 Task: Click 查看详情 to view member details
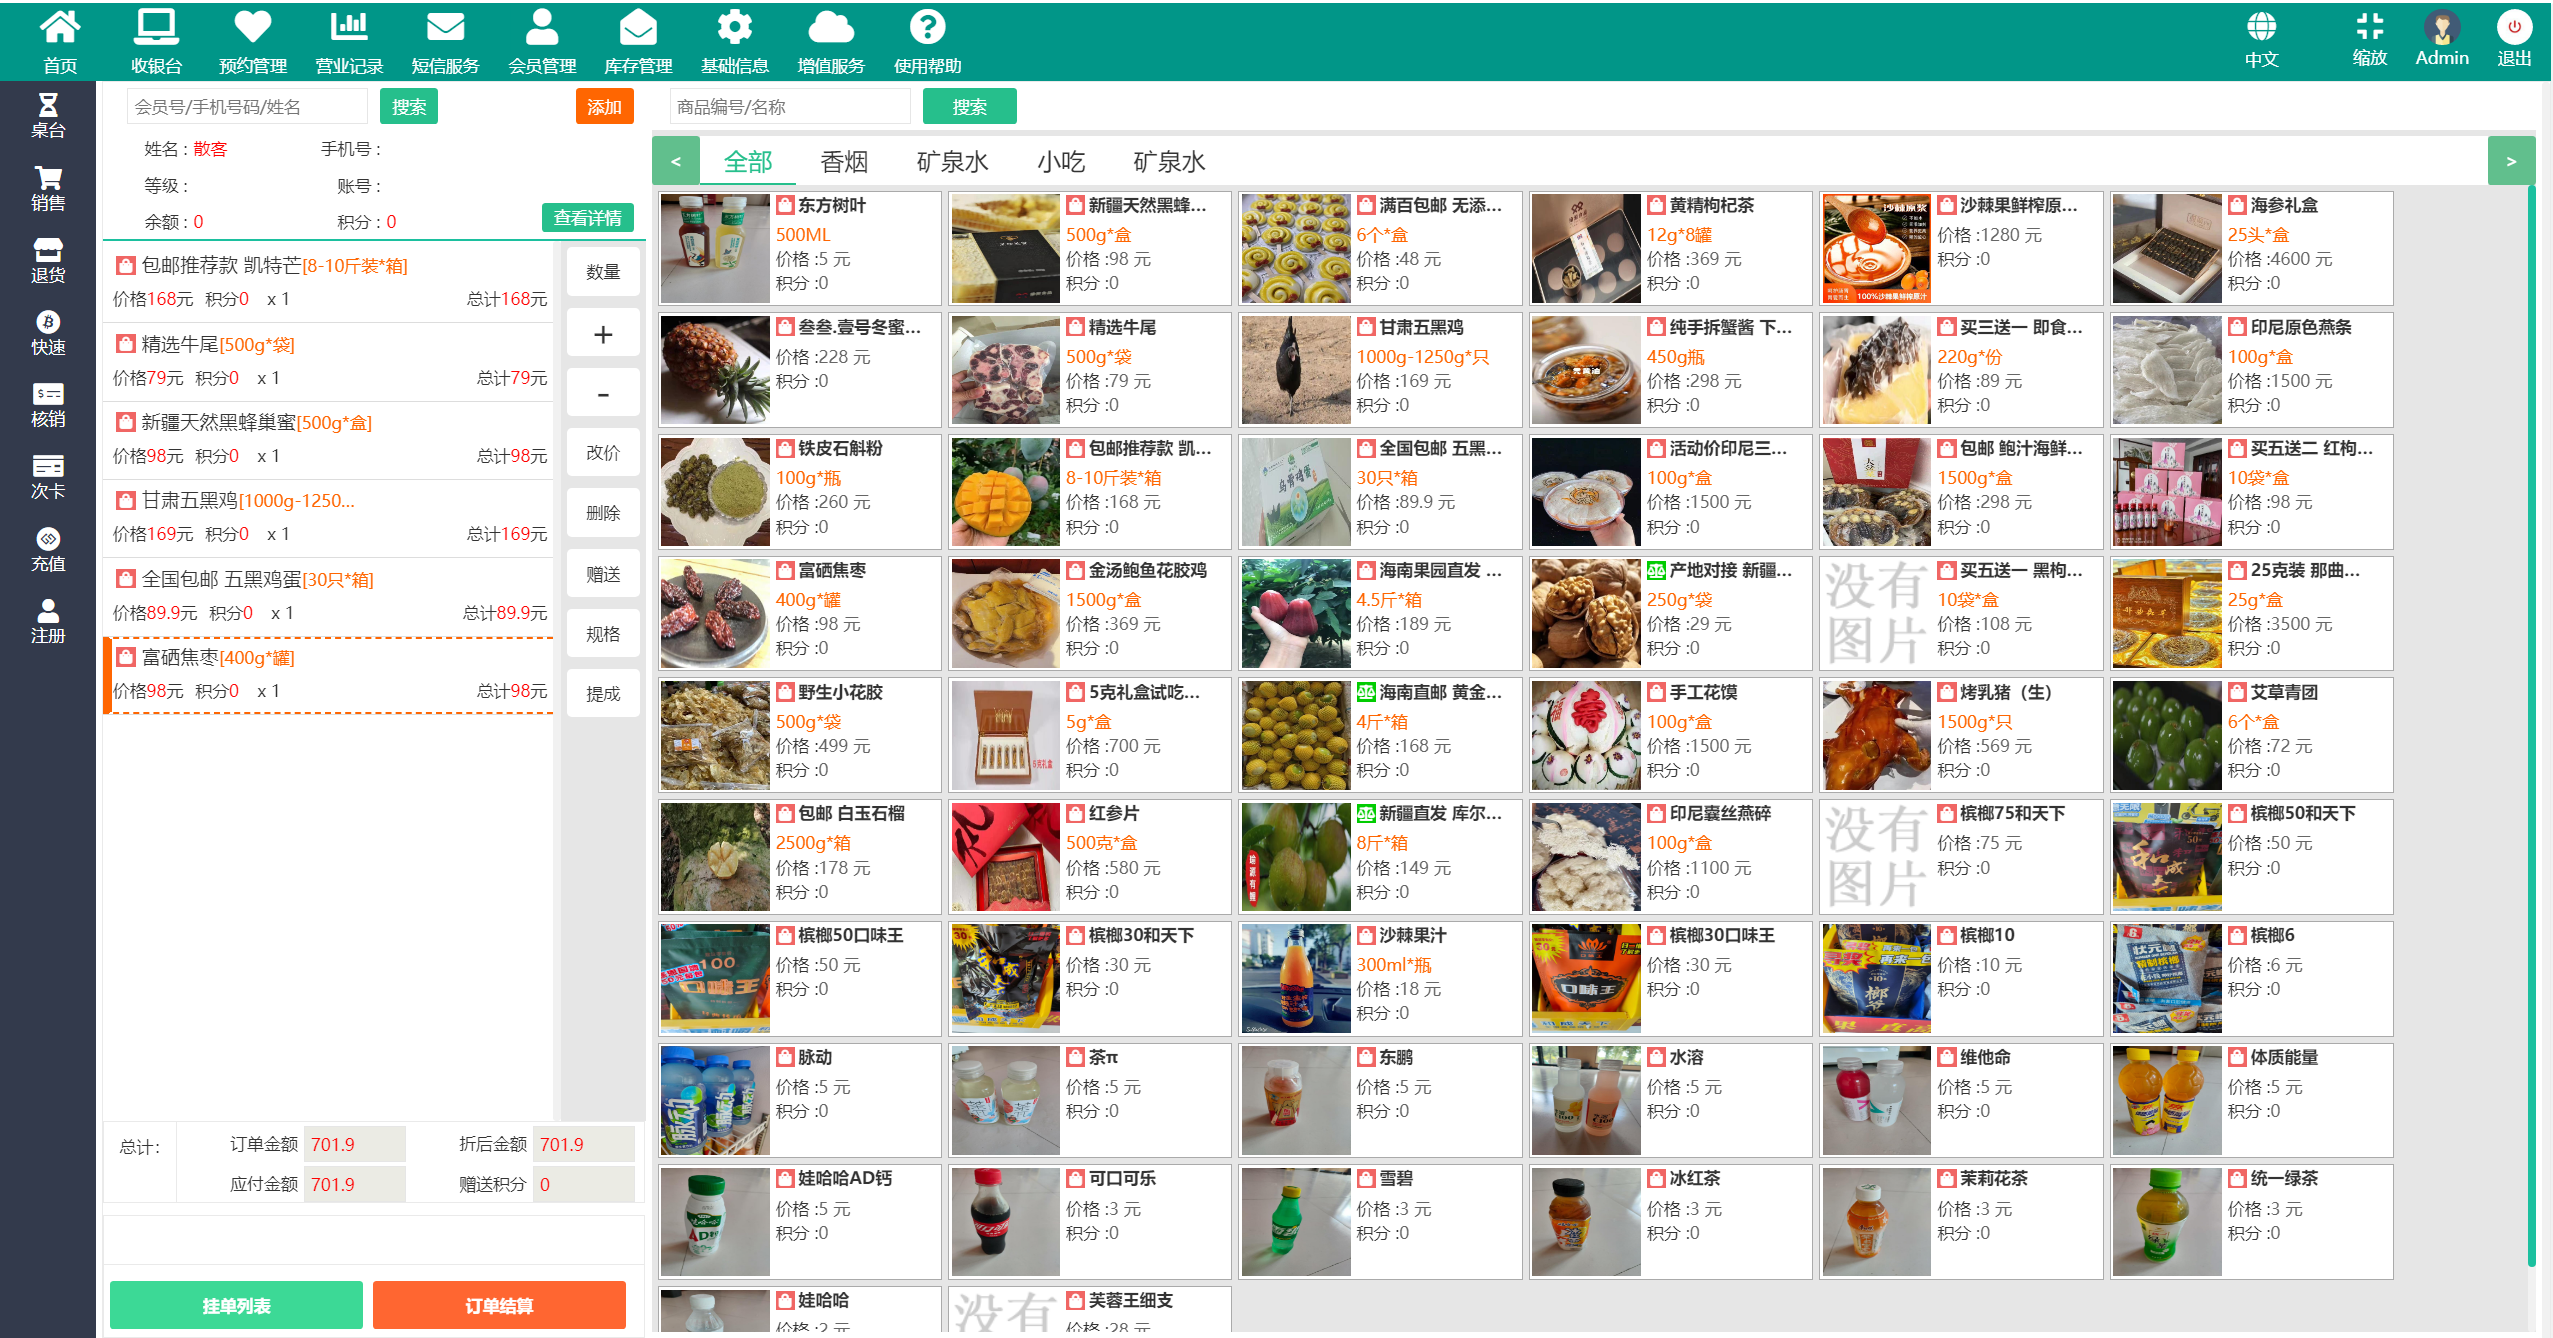pos(588,218)
